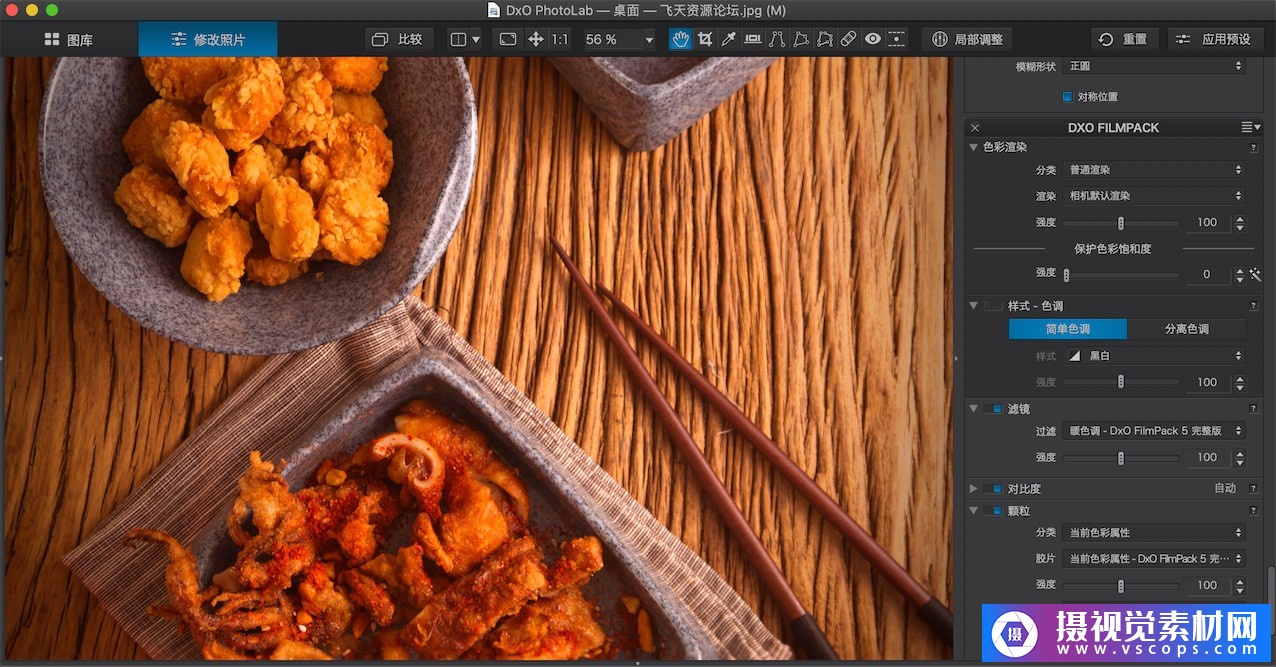This screenshot has height=667, width=1276.
Task: Click the magic wand beside saturation protection
Action: point(1255,274)
